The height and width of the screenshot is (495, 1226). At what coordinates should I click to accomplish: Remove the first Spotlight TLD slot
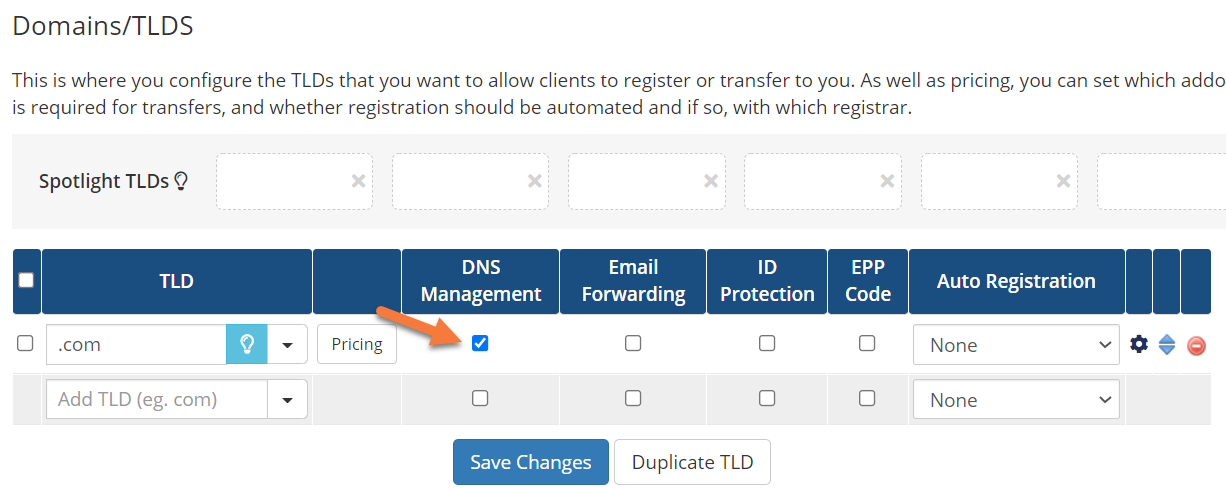(x=358, y=181)
